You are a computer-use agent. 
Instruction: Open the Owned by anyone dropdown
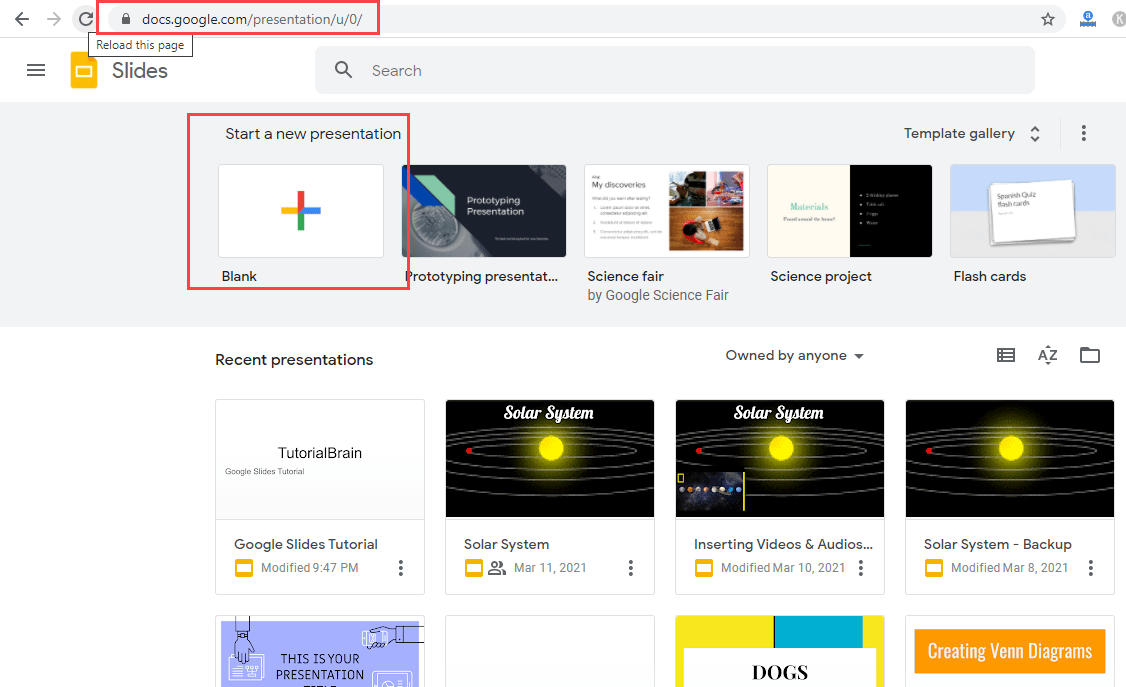(x=794, y=355)
